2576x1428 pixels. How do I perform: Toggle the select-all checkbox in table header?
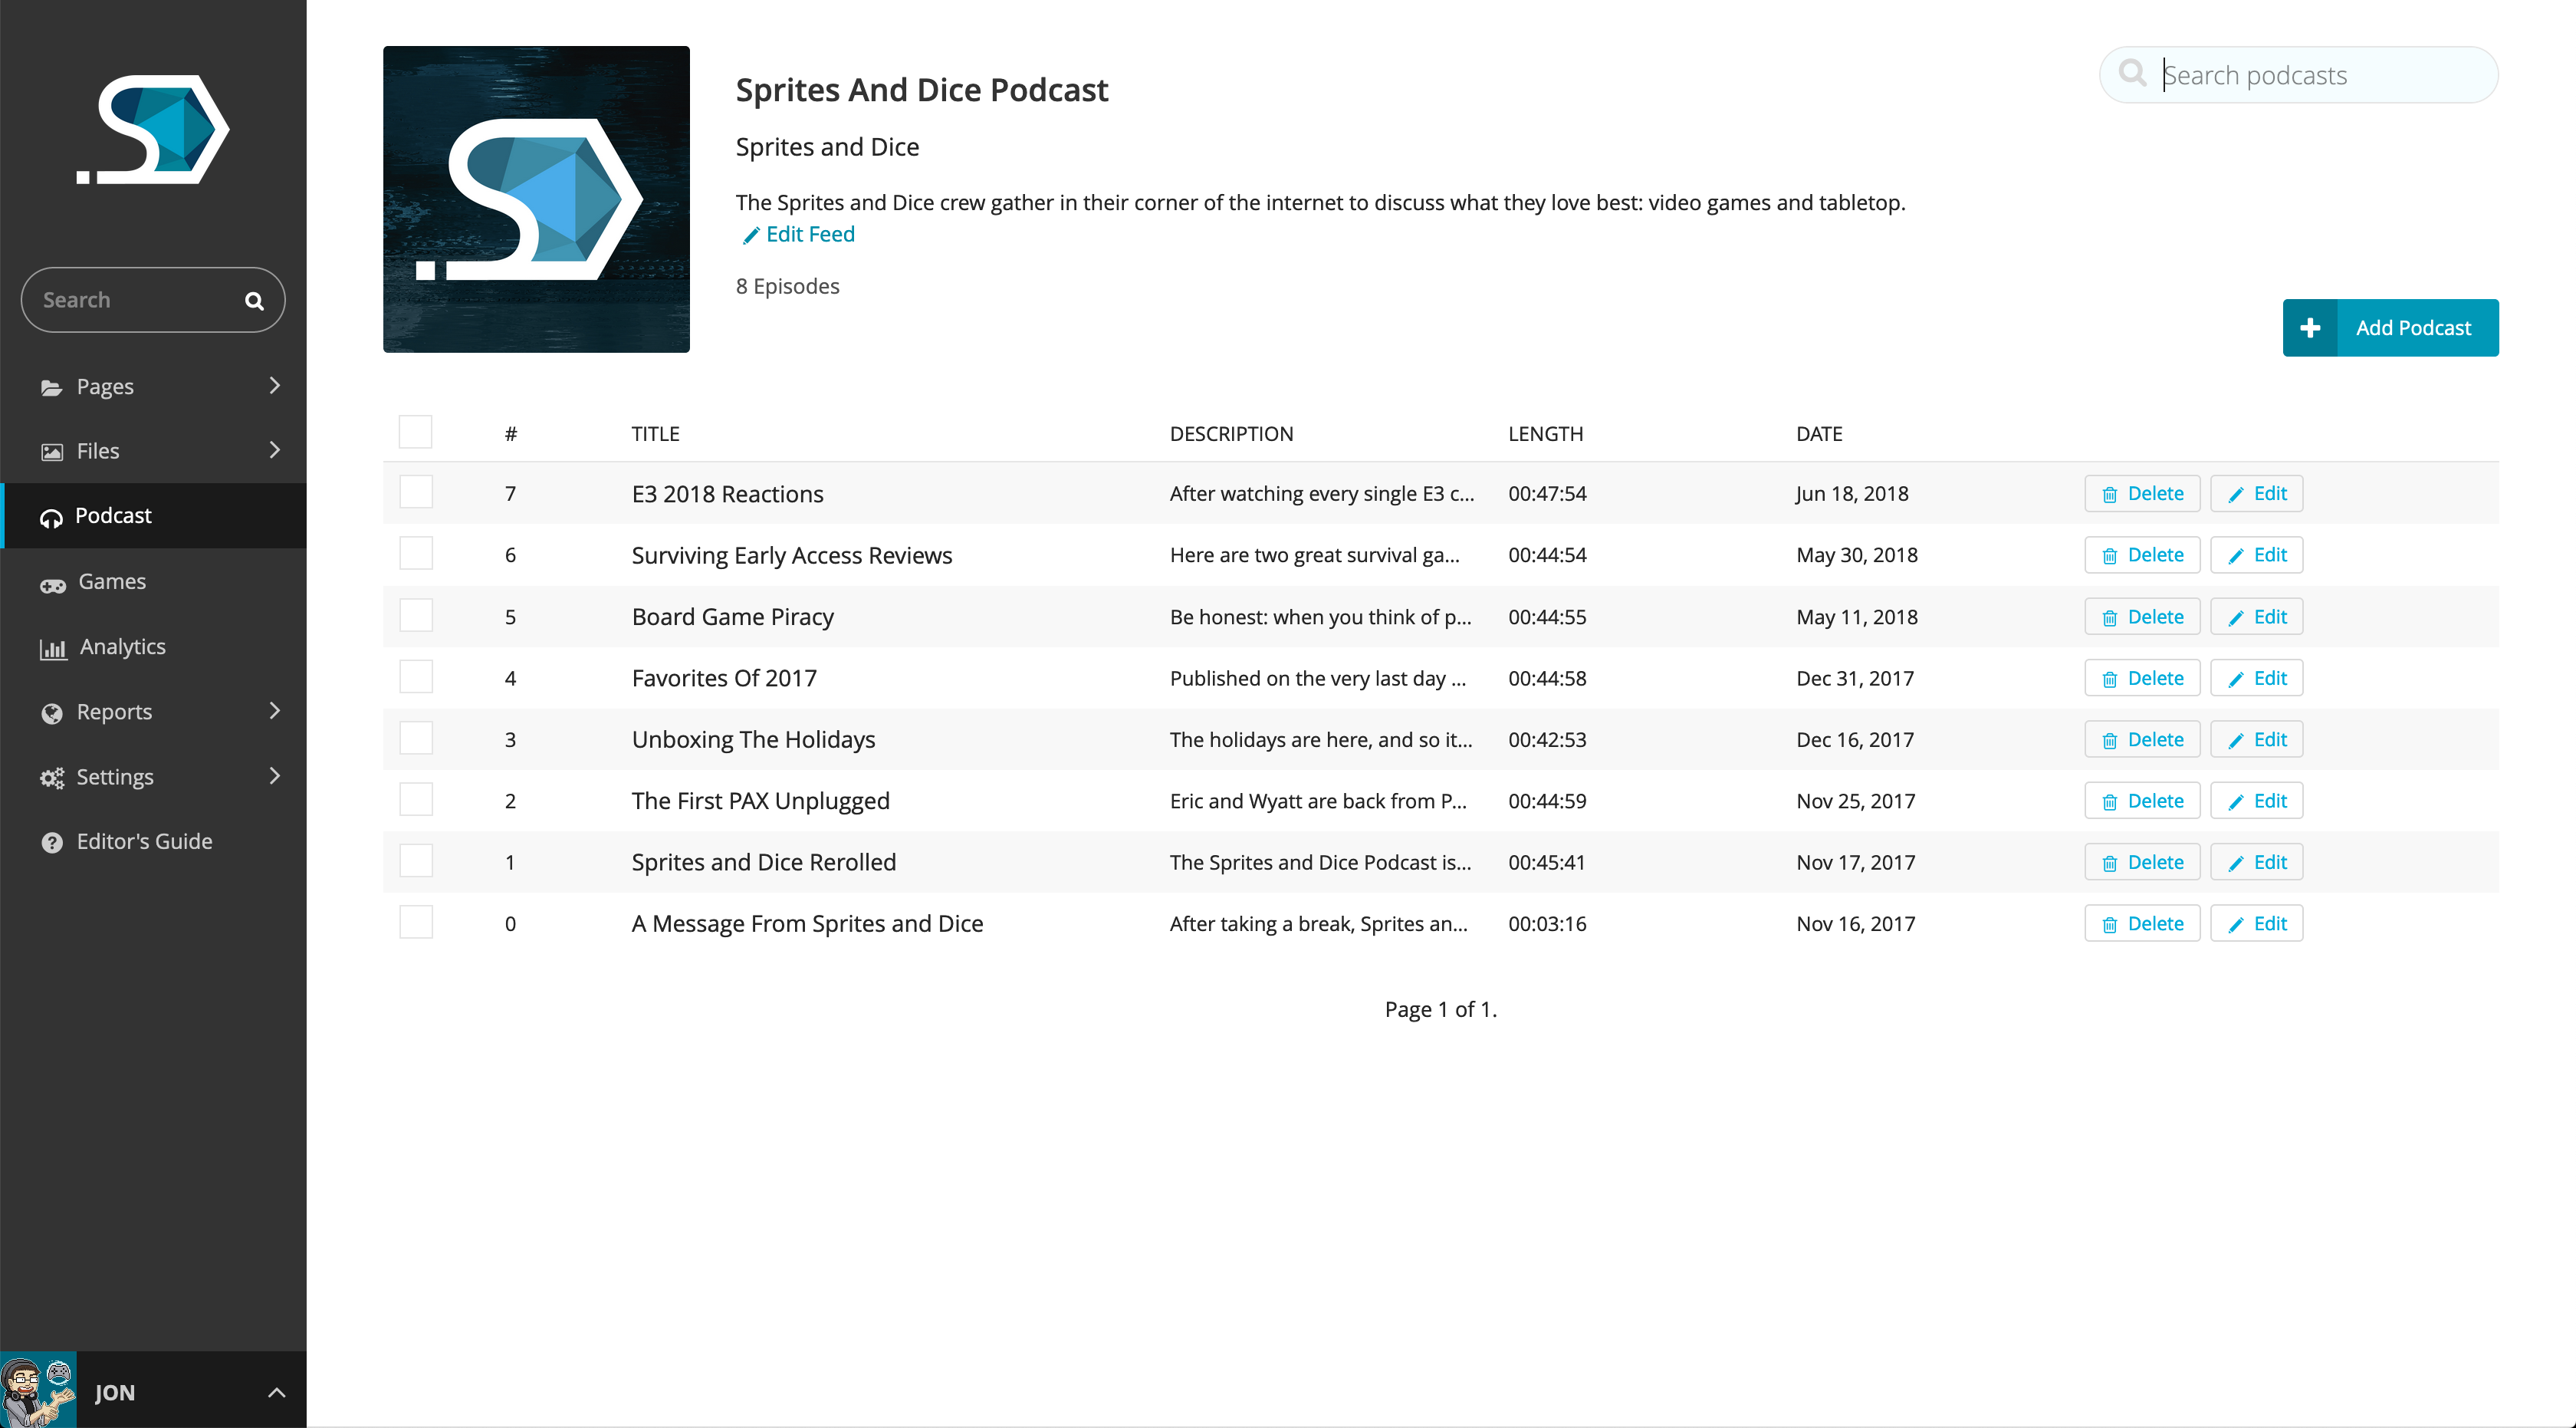[416, 432]
